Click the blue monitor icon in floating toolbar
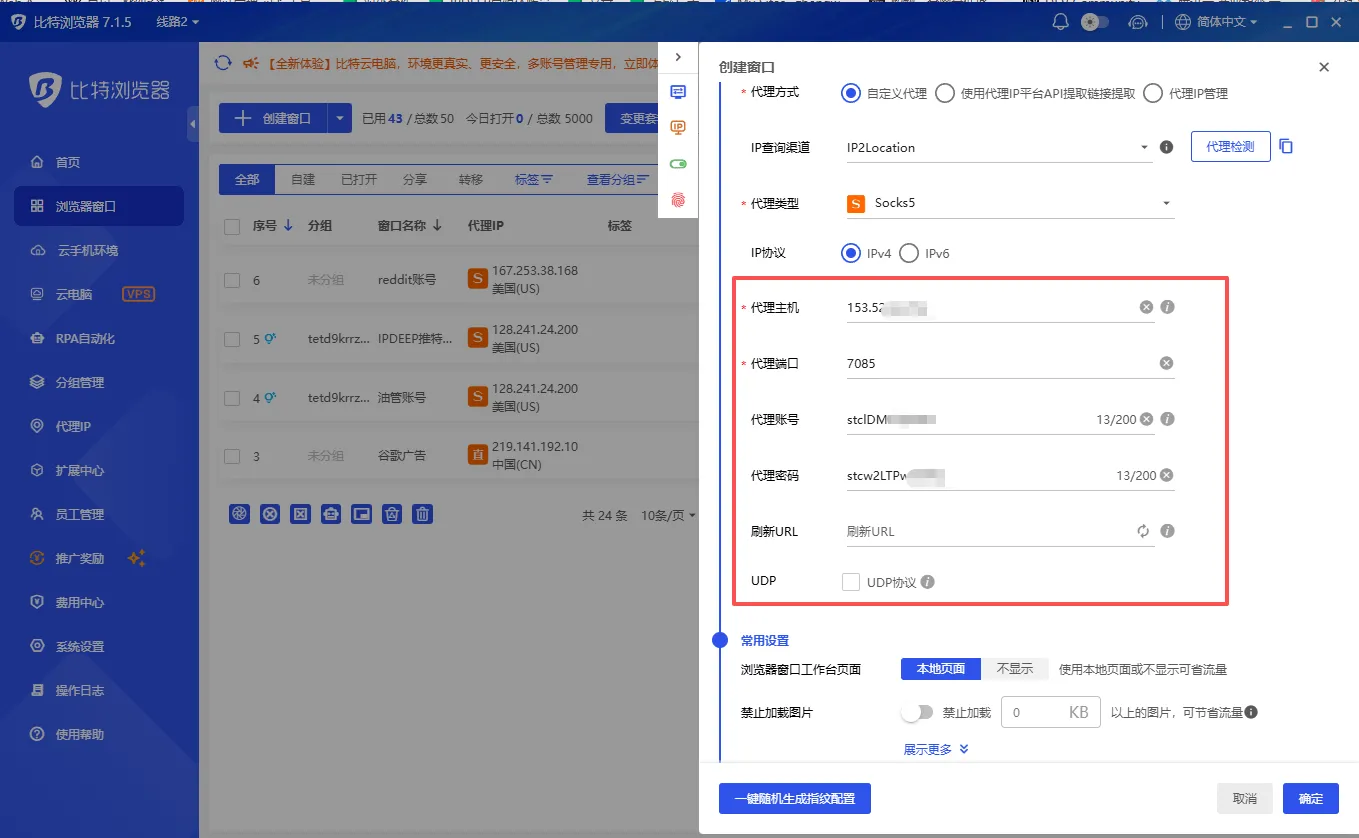The image size is (1359, 838). pos(678,91)
